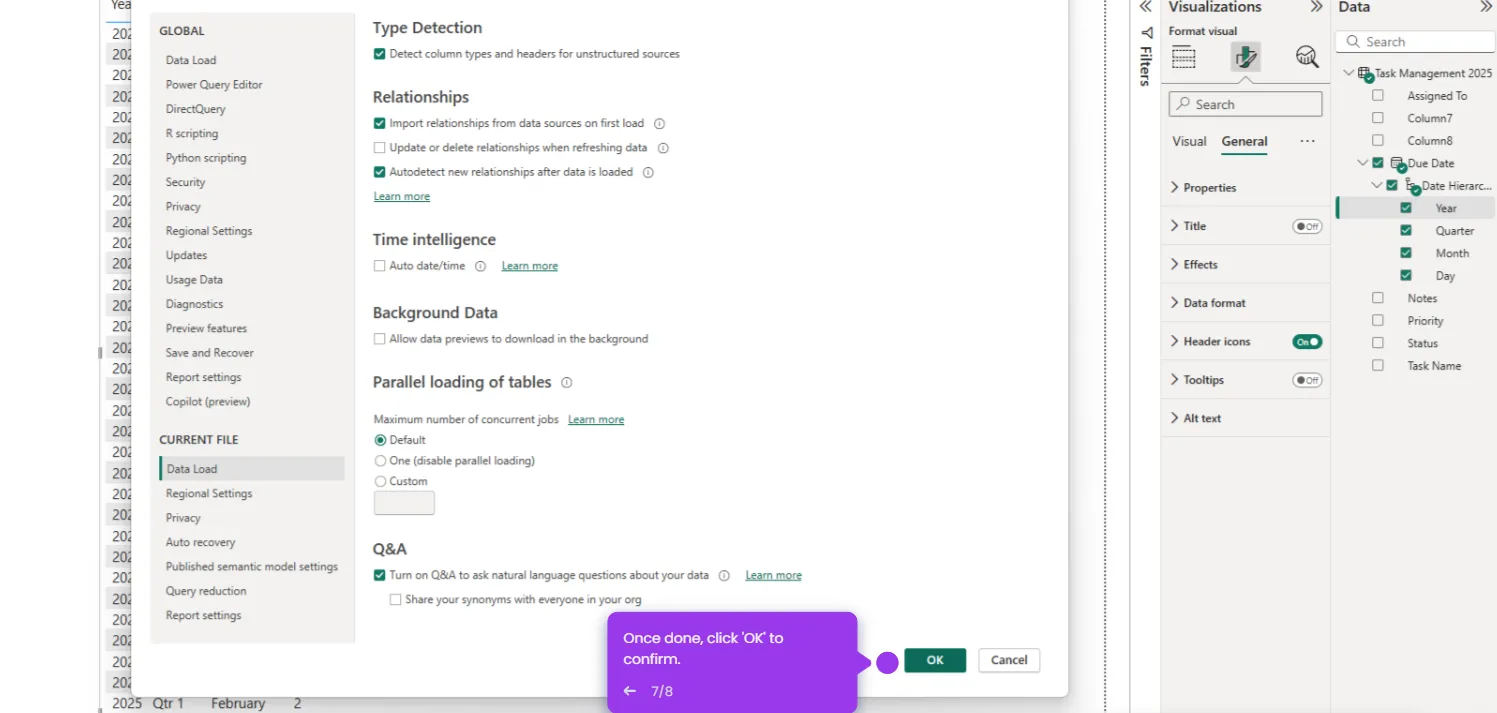Toggle Detect column types and headers checkbox
The image size is (1497, 713).
(379, 54)
